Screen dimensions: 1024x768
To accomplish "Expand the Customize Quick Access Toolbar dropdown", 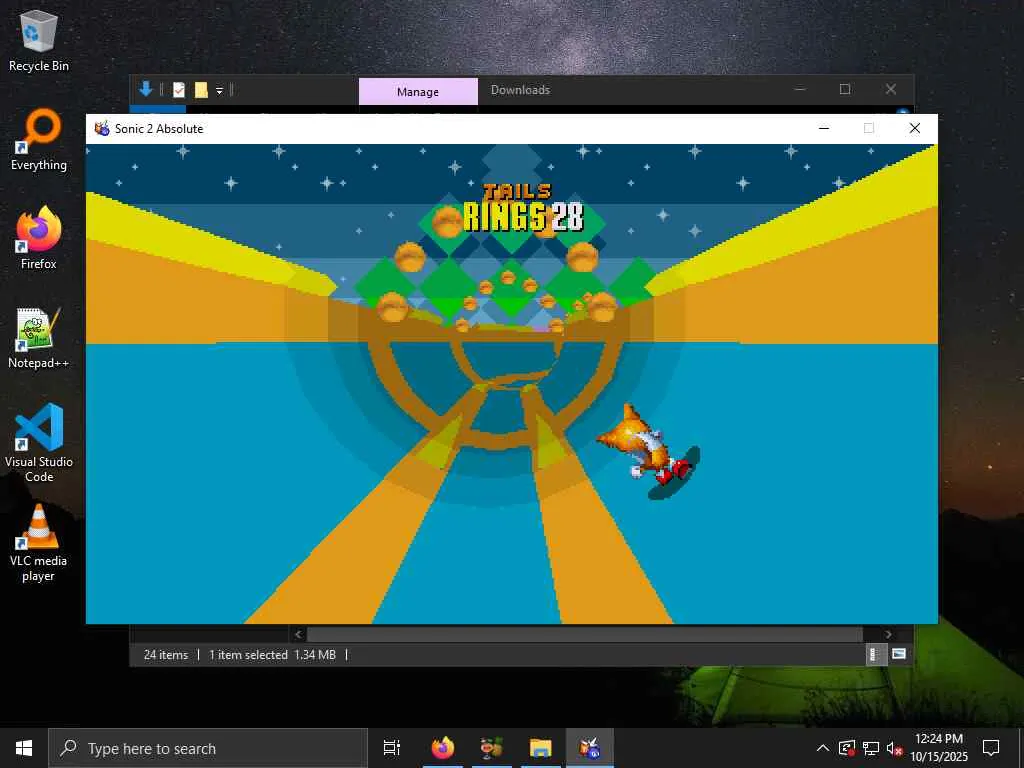I will point(219,91).
